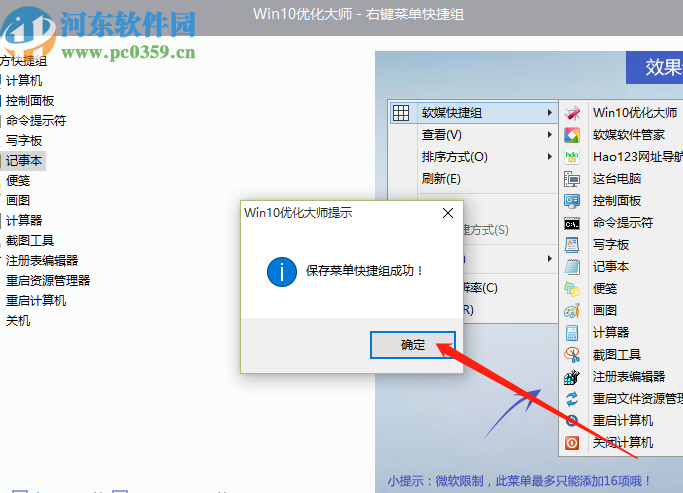Click the 注册表编辑器 registry icon
The height and width of the screenshot is (493, 683).
pyautogui.click(x=572, y=377)
